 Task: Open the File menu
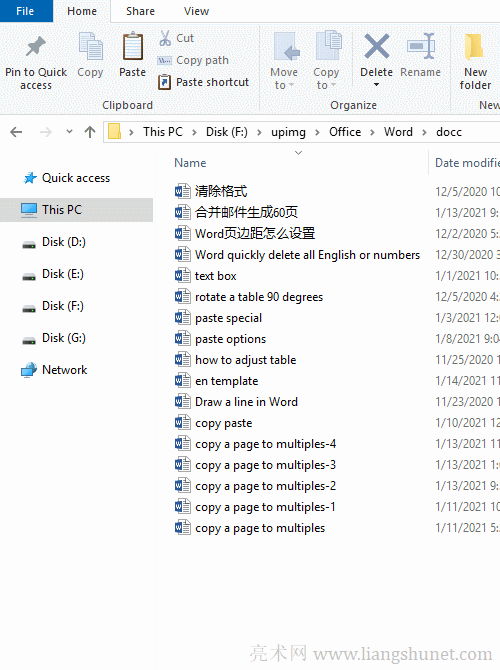[x=26, y=11]
